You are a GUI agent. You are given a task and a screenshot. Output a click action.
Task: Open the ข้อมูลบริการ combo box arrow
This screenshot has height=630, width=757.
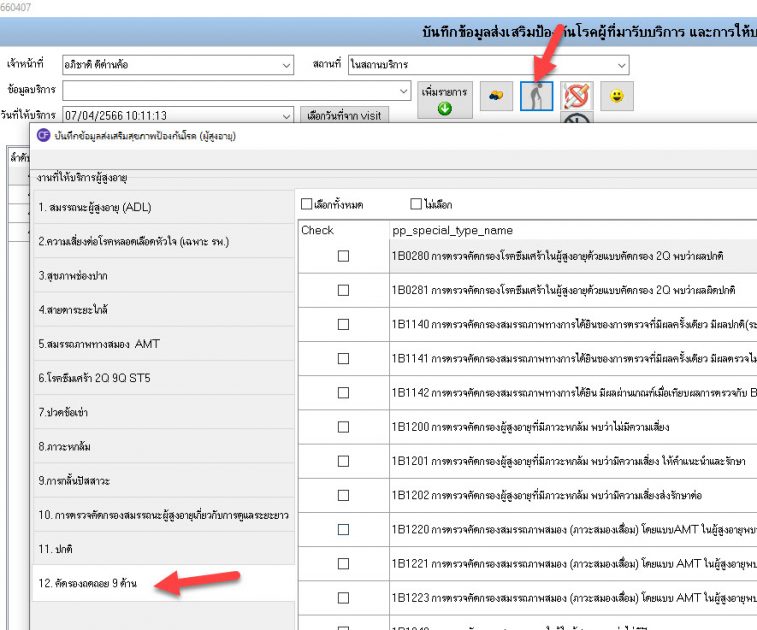click(403, 91)
